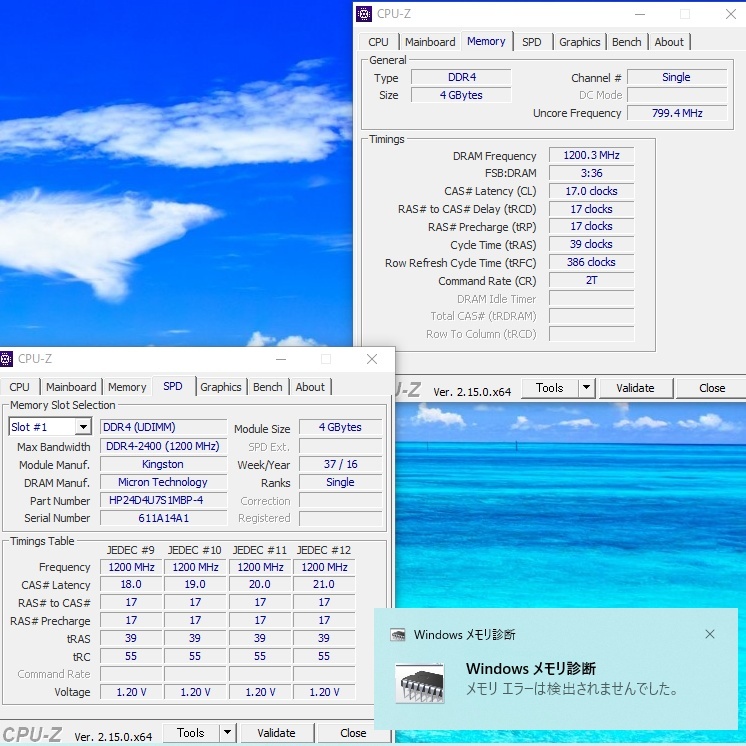Click the notification text メモリ エラーは検出されませんでした
This screenshot has height=746, width=746.
[x=572, y=690]
